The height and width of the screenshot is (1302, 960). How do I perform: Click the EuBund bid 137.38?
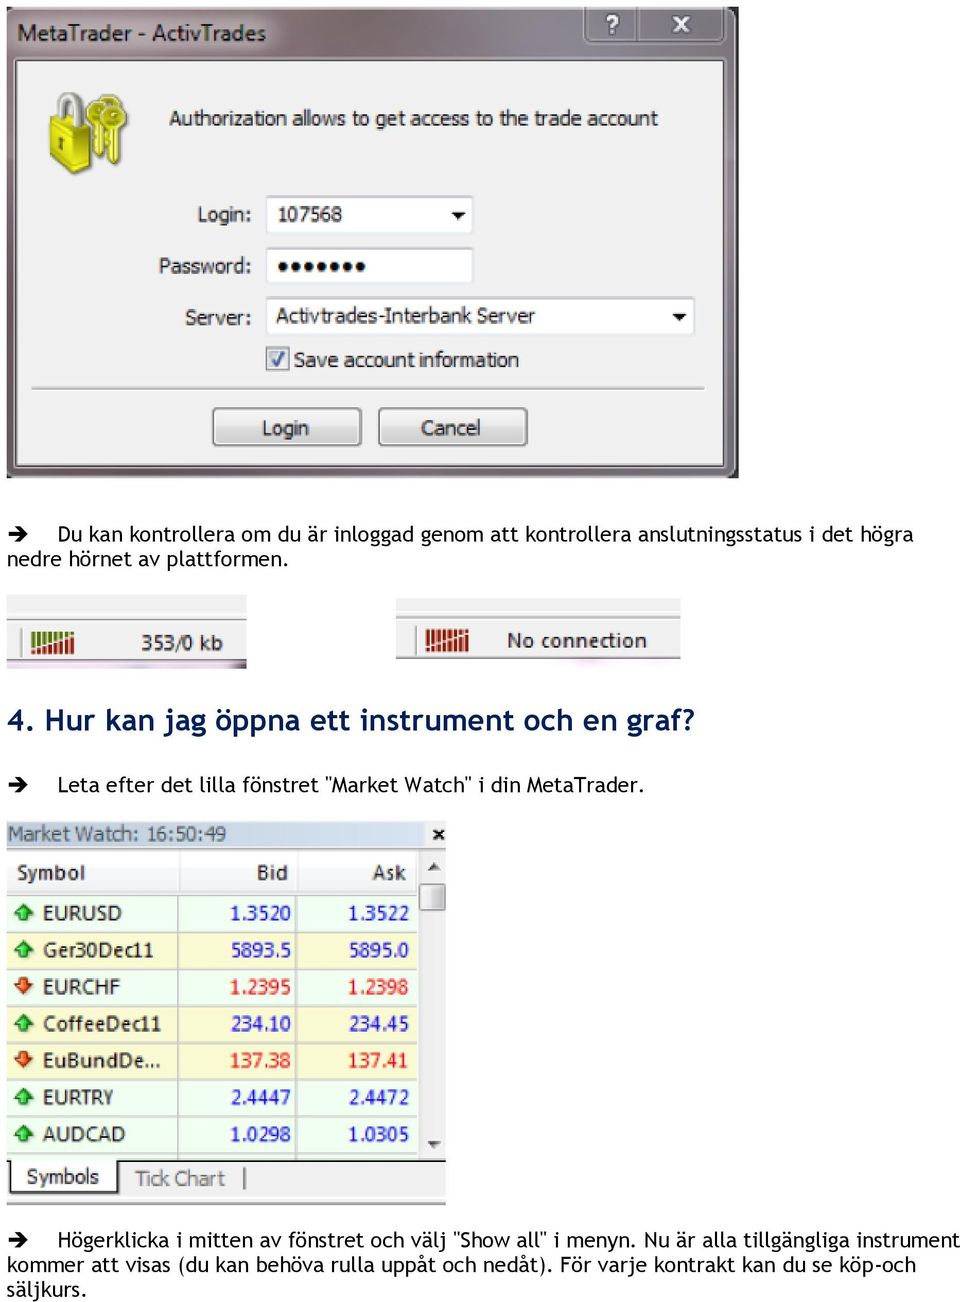pyautogui.click(x=260, y=1061)
